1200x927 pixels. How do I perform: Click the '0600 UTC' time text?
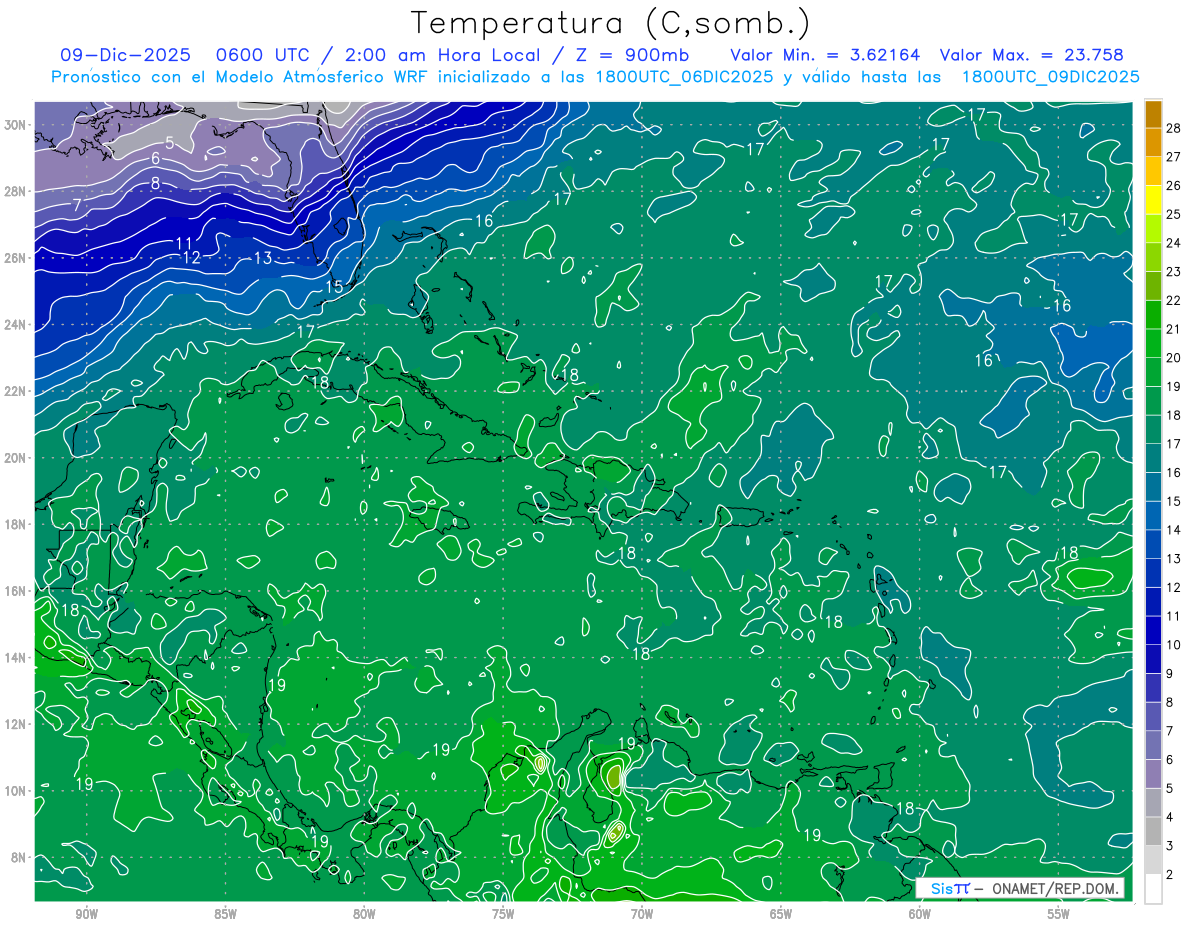click(x=263, y=55)
